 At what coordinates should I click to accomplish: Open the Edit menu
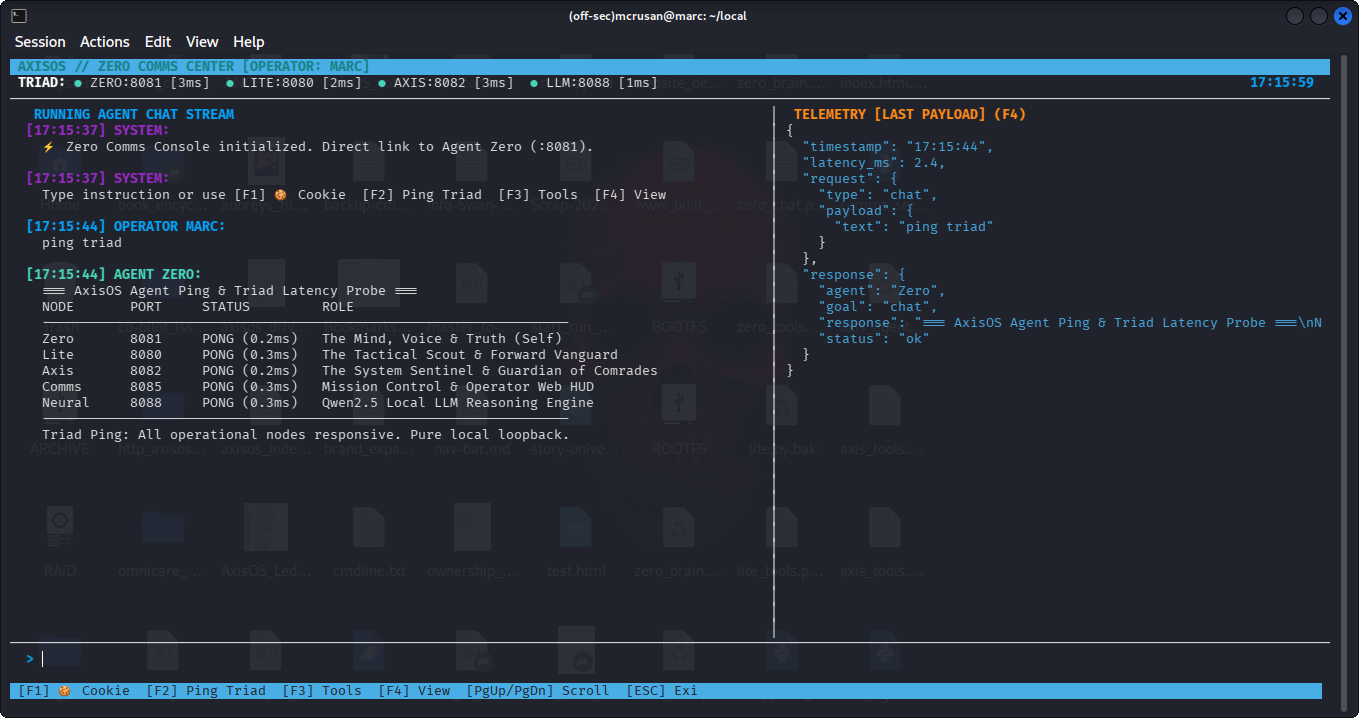coord(158,42)
